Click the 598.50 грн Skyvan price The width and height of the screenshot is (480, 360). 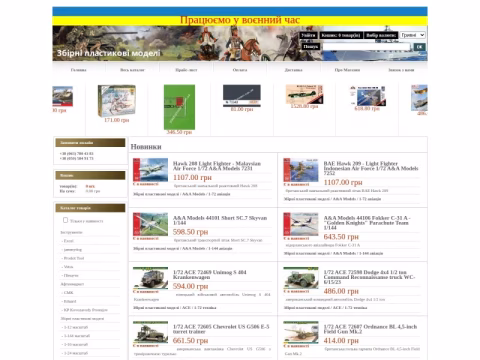[x=190, y=232]
